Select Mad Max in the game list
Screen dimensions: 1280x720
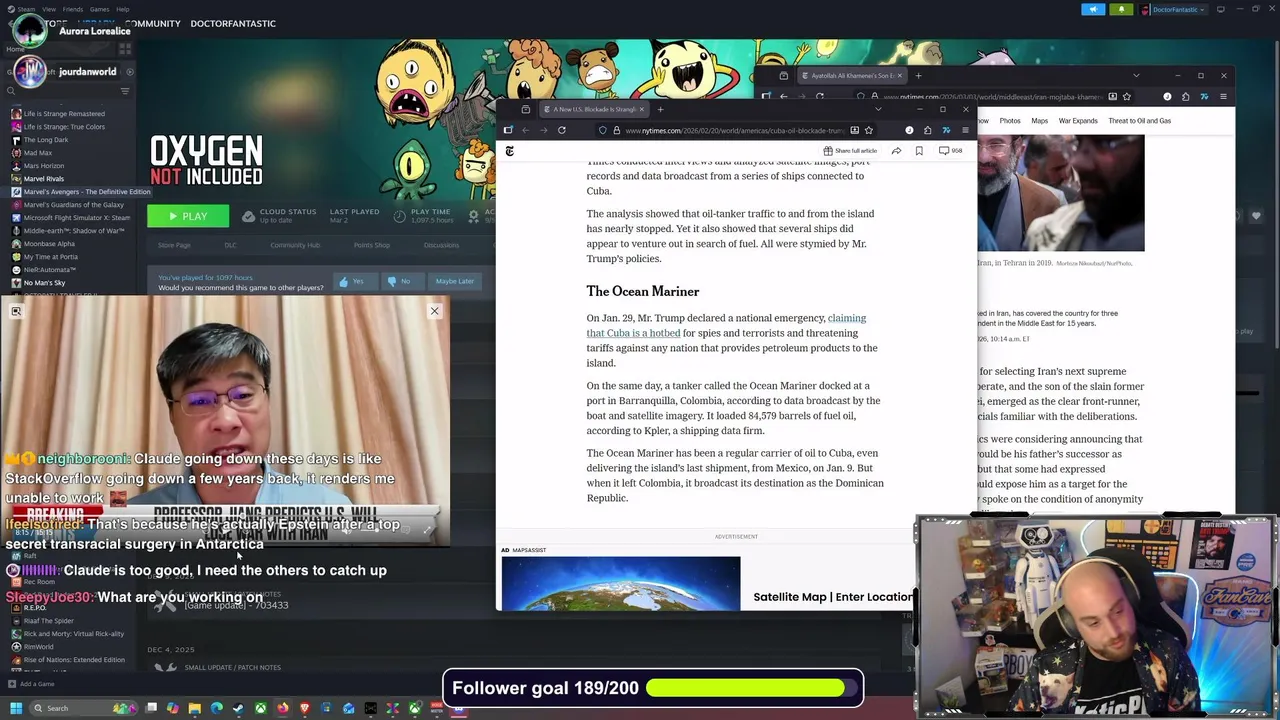point(38,153)
